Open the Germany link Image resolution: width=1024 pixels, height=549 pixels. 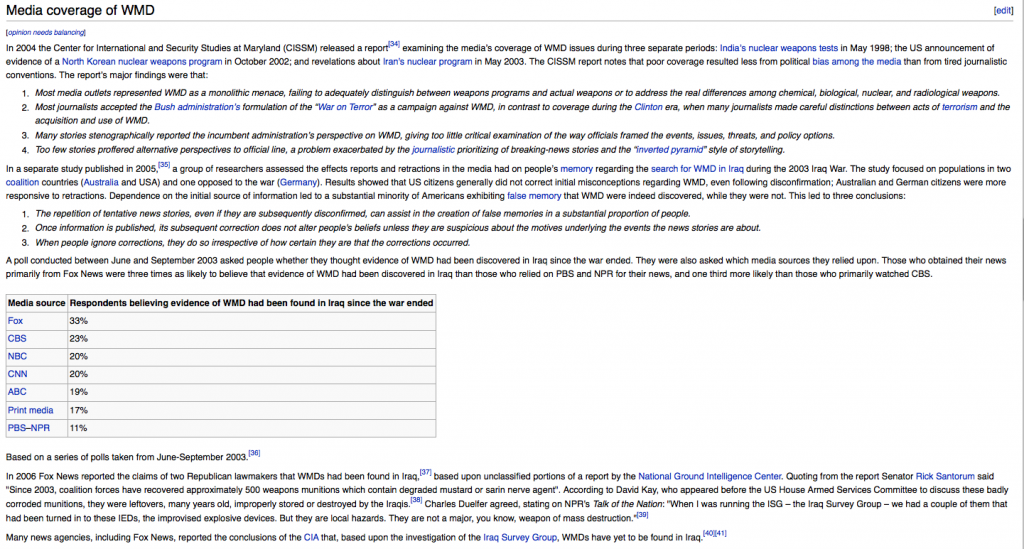[298, 183]
